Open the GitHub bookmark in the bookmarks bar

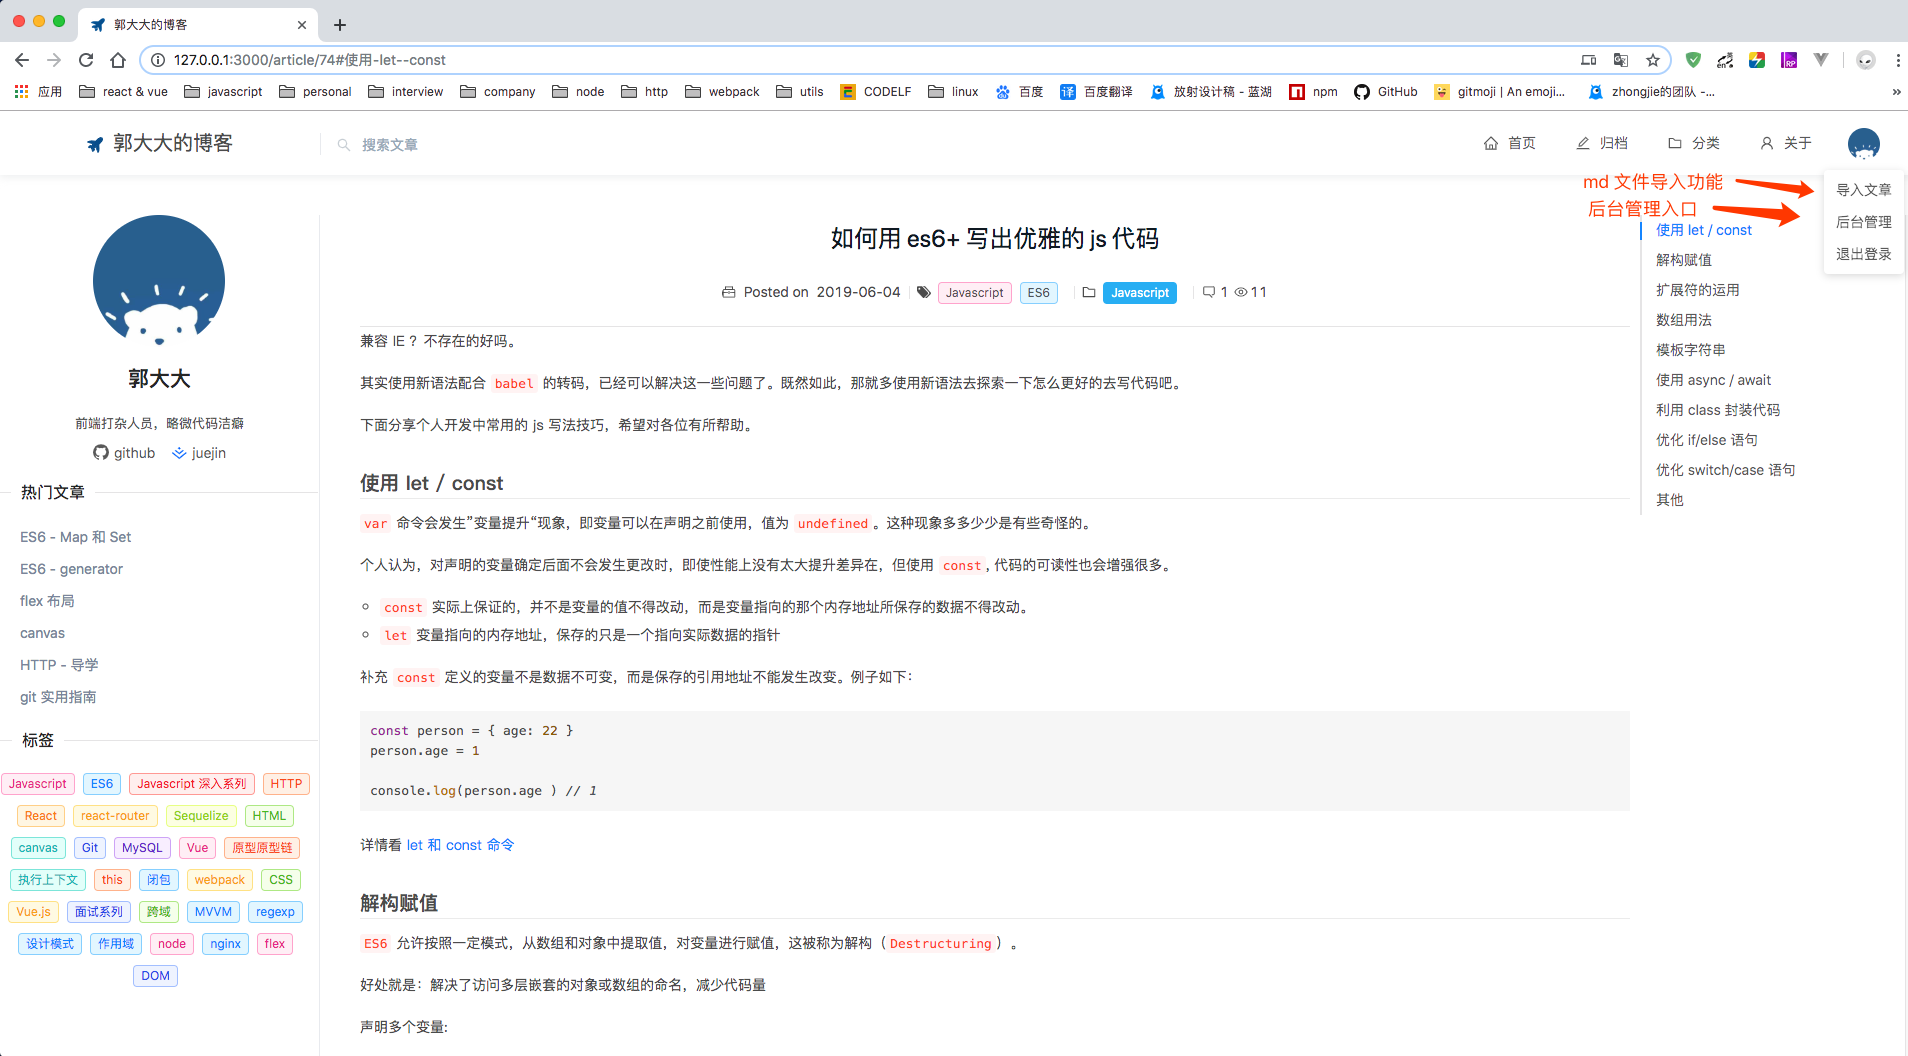[1386, 92]
